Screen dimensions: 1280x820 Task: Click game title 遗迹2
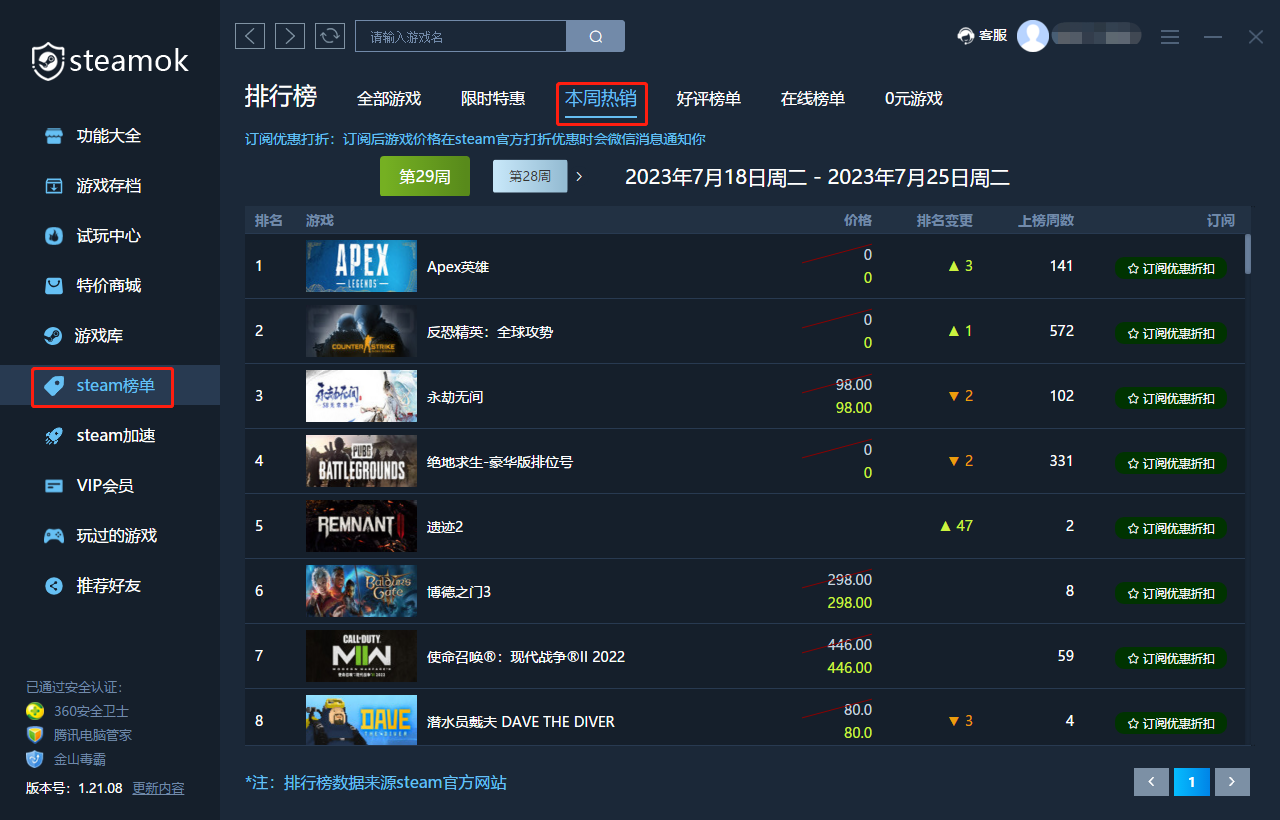click(x=445, y=527)
